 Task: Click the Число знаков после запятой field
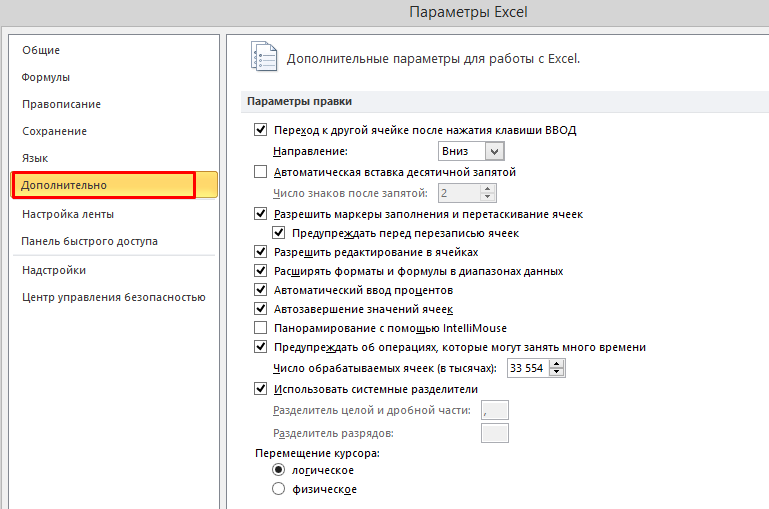[x=458, y=193]
